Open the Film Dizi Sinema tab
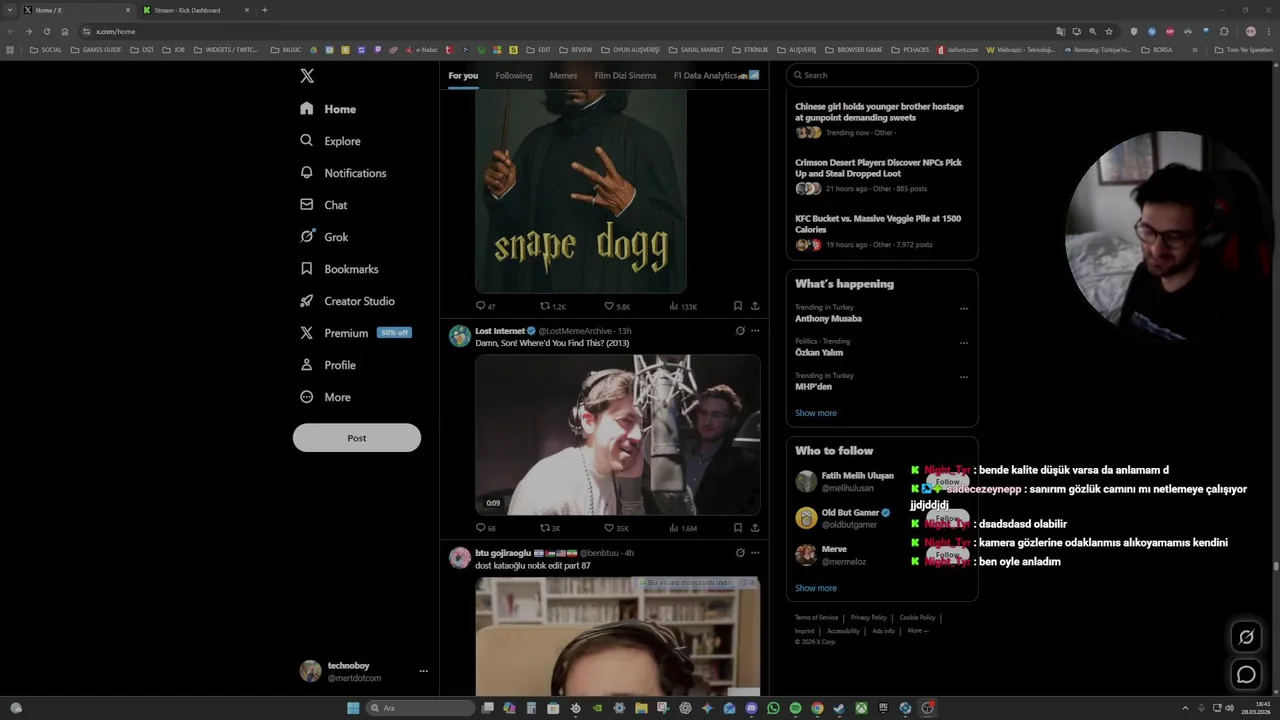Viewport: 1280px width, 720px height. pos(625,75)
